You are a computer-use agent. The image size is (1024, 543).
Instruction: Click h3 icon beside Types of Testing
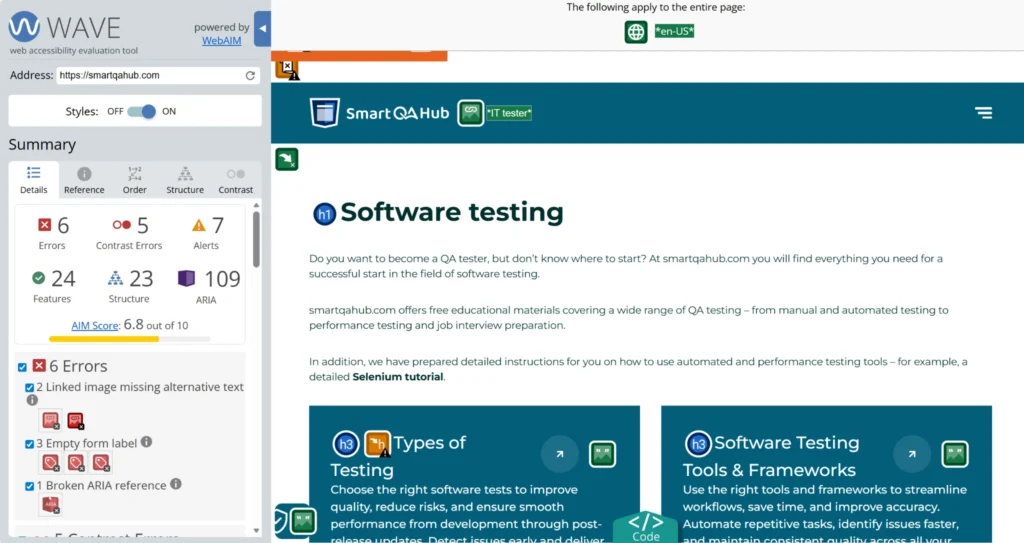346,444
